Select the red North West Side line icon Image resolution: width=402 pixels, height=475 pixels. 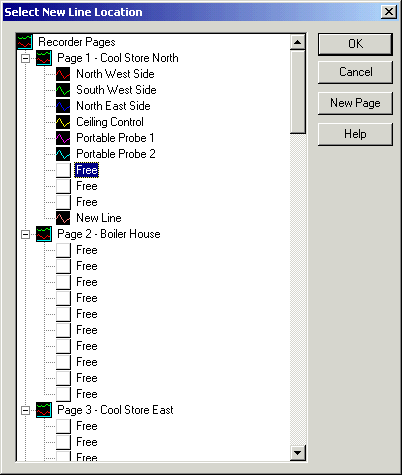tap(63, 74)
